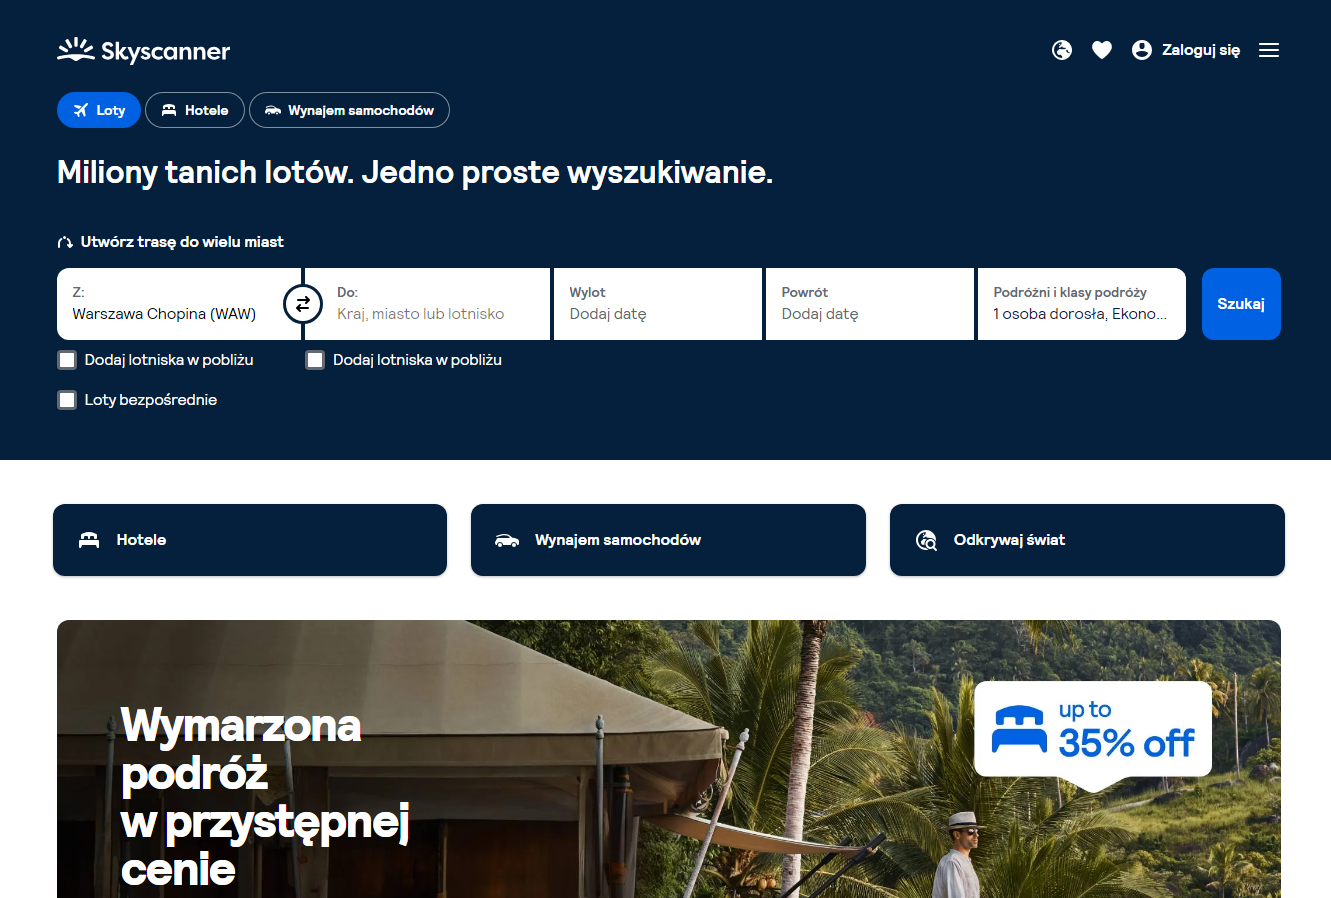Open the Powrót date picker
1331x898 pixels.
coord(870,304)
